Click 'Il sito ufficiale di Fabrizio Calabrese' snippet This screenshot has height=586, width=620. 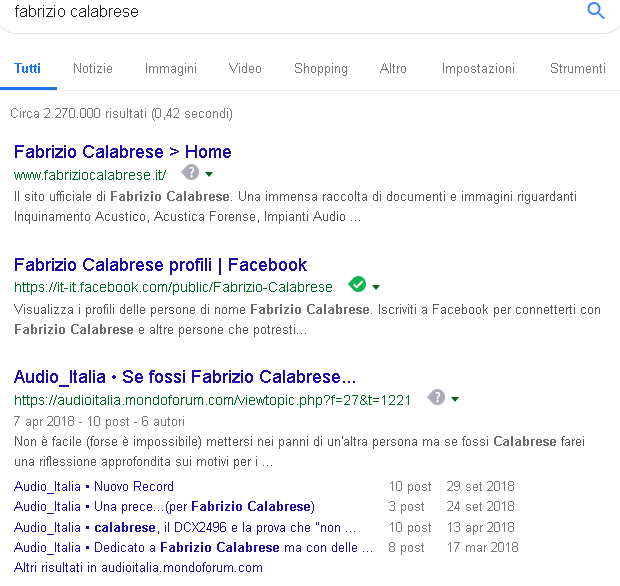pyautogui.click(x=295, y=206)
